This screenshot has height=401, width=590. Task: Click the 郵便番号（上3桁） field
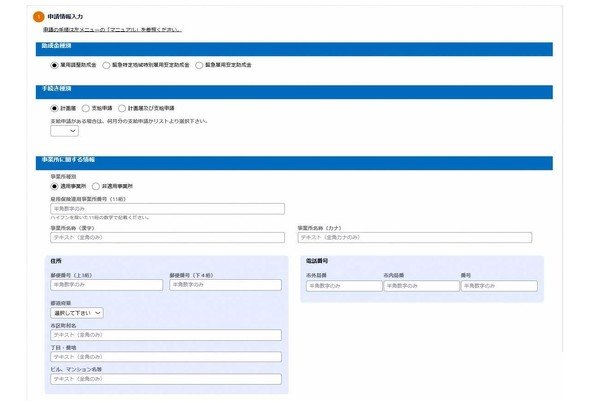click(x=107, y=285)
